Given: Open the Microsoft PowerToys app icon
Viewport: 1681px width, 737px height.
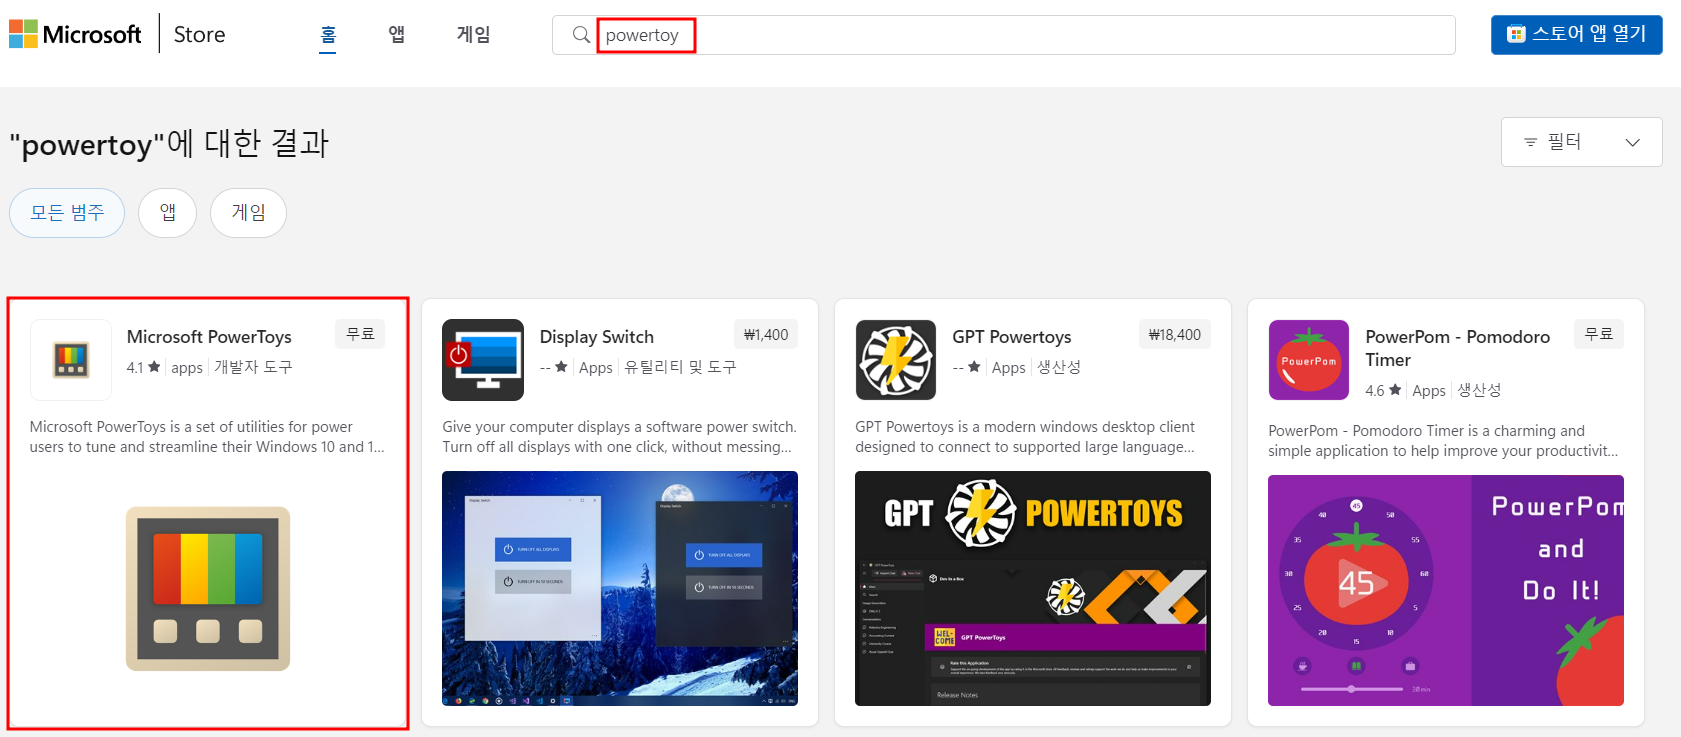Looking at the screenshot, I should [x=71, y=360].
